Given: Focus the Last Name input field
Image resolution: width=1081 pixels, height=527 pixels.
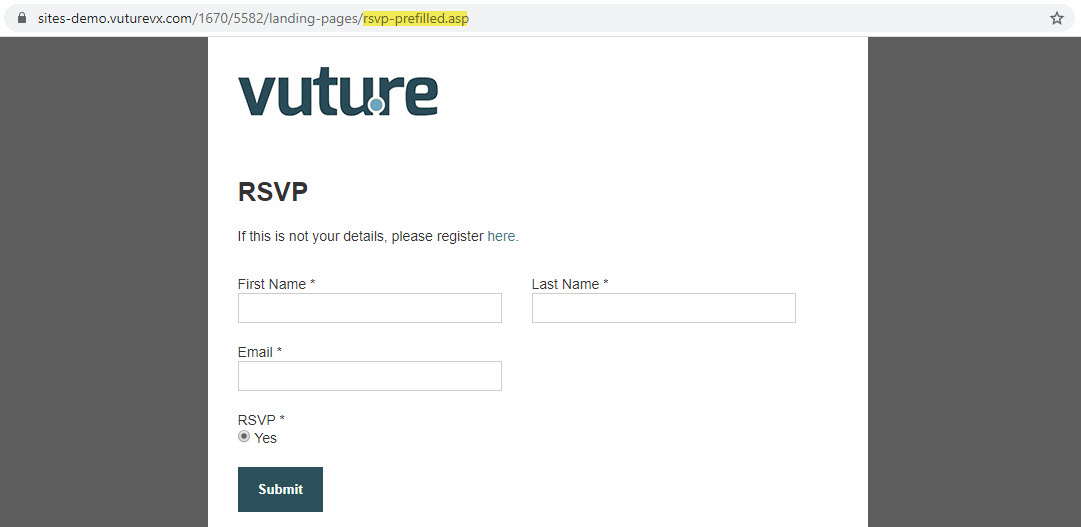Looking at the screenshot, I should click(x=663, y=308).
